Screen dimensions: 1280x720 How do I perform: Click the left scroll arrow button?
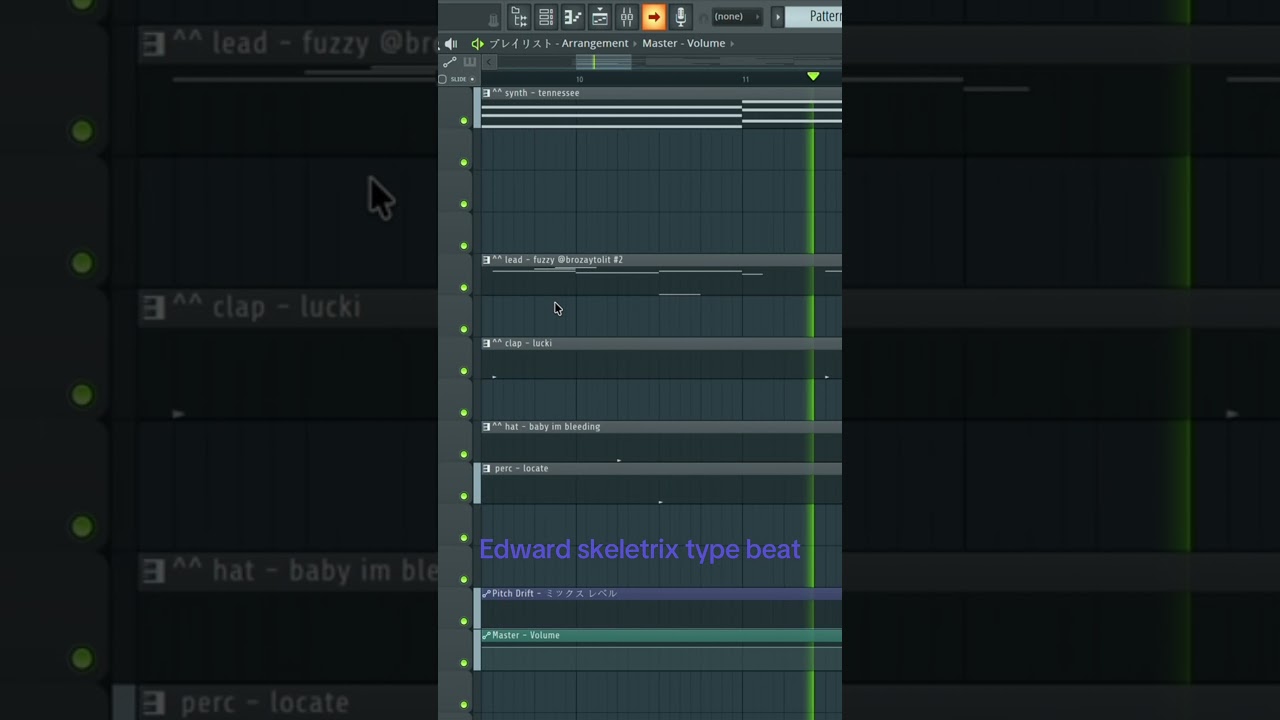[489, 62]
